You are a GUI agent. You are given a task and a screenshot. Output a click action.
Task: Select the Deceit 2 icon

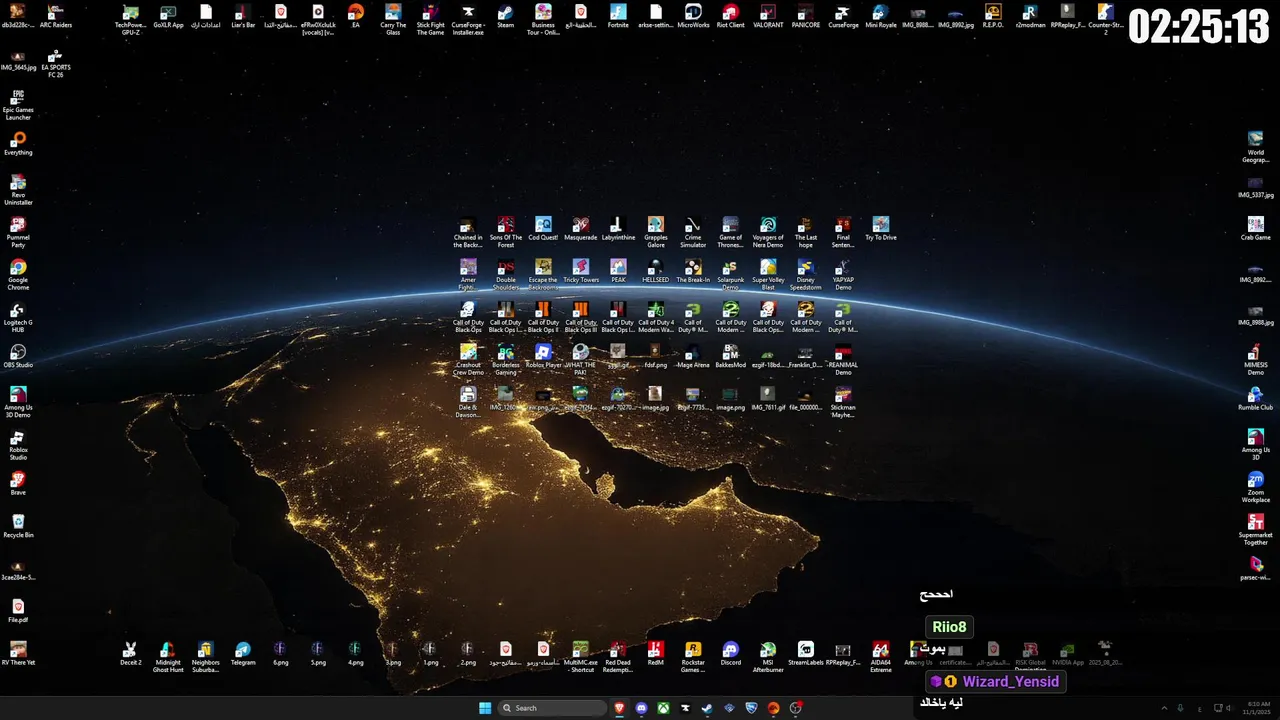130,653
